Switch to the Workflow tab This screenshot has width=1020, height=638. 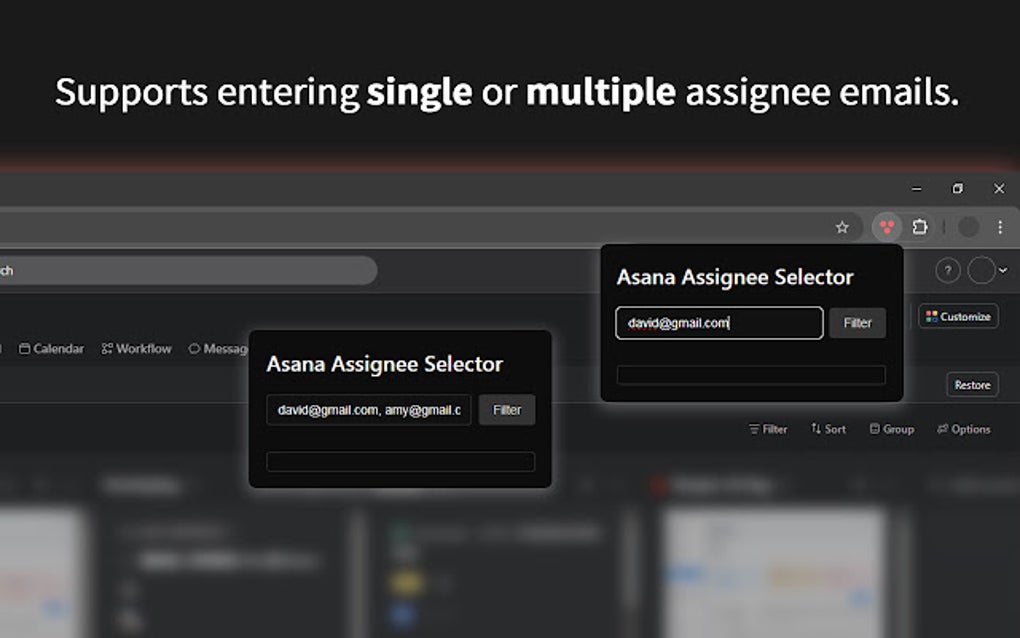click(135, 348)
